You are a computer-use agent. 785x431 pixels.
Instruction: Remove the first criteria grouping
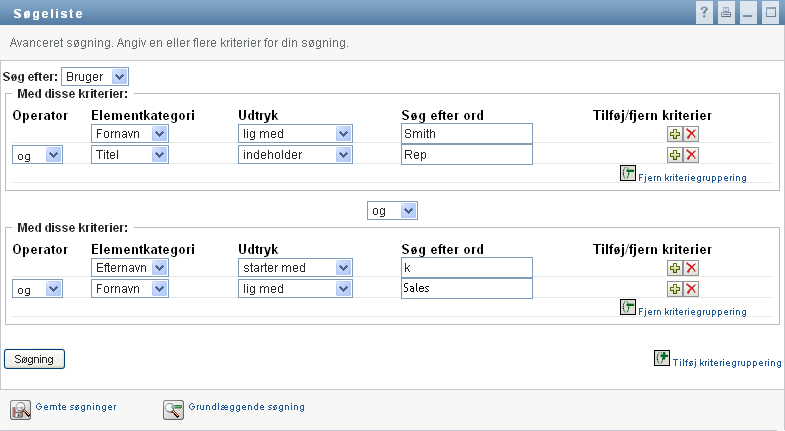click(684, 177)
